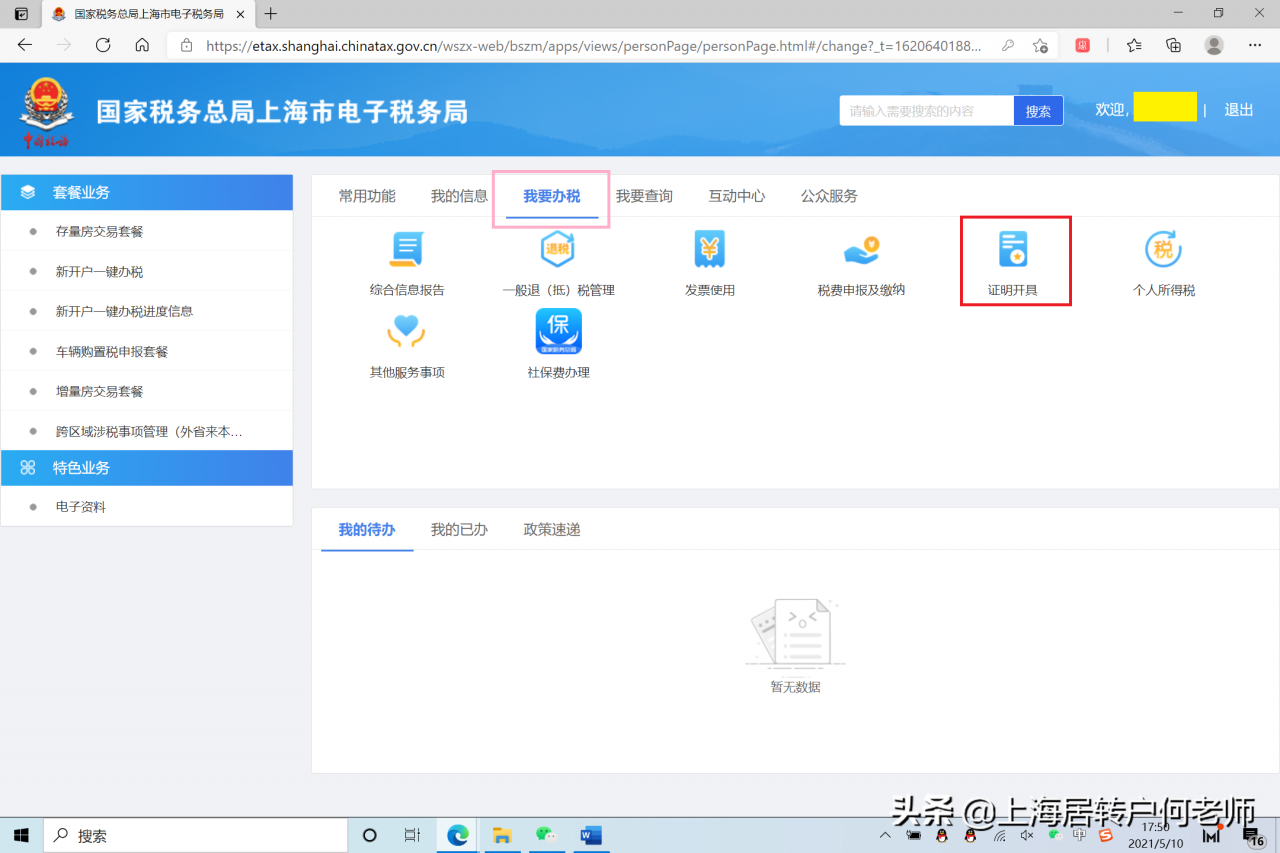
Task: Click the 税费申报及缴纳 icon
Action: coord(861,260)
